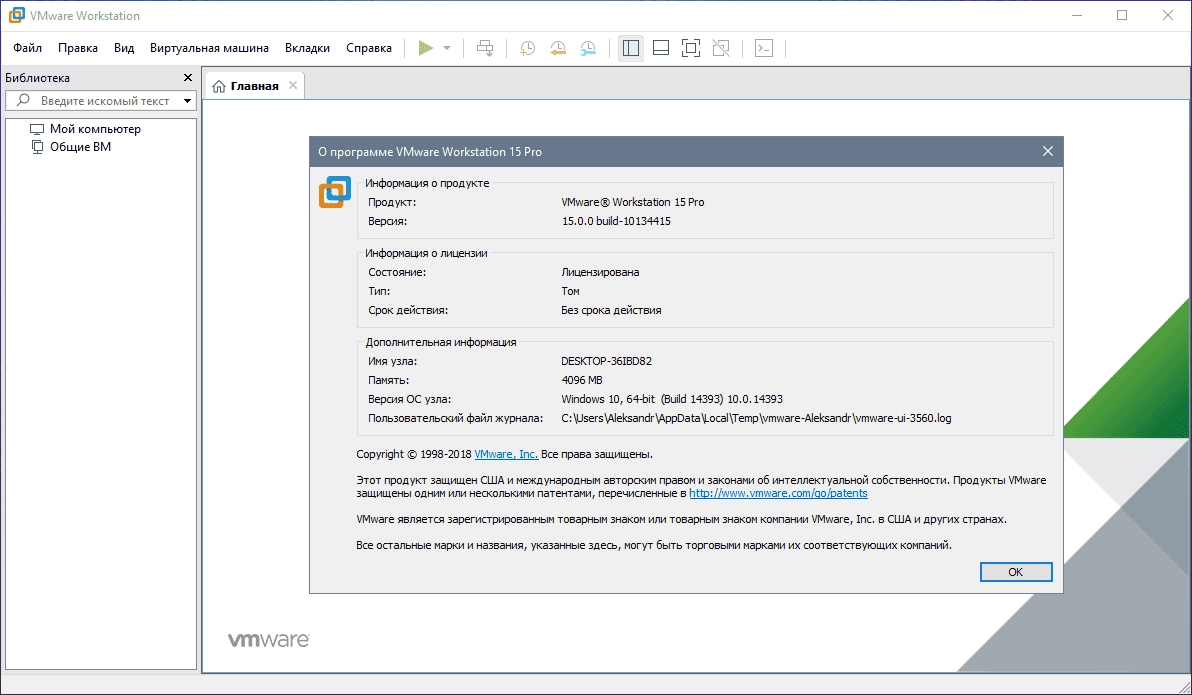Open the Вид menu

(124, 48)
